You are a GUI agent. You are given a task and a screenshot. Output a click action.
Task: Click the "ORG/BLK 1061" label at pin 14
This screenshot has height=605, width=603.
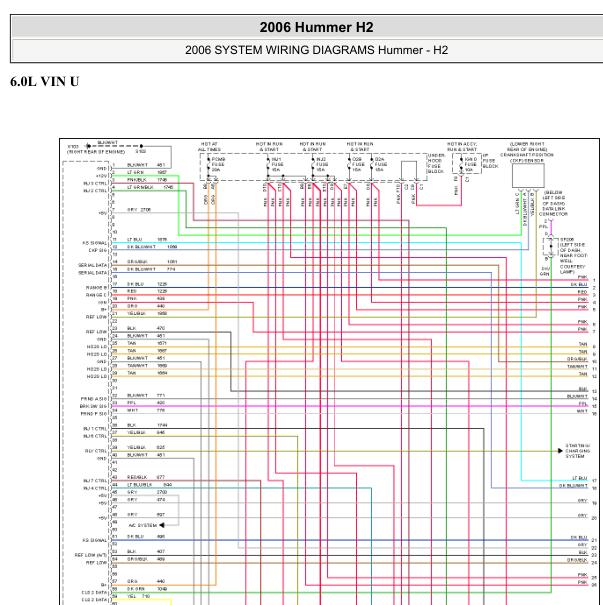tap(152, 262)
